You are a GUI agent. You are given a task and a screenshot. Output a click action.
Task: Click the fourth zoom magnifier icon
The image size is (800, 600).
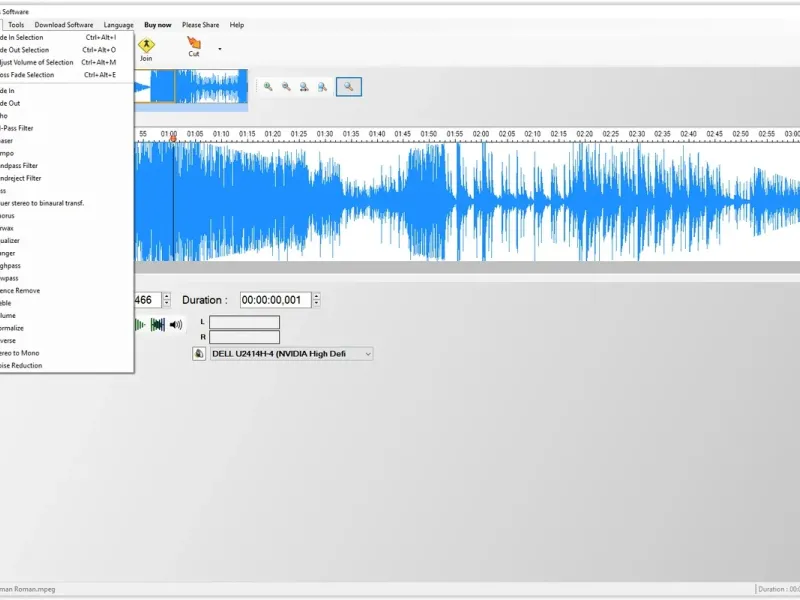(322, 87)
